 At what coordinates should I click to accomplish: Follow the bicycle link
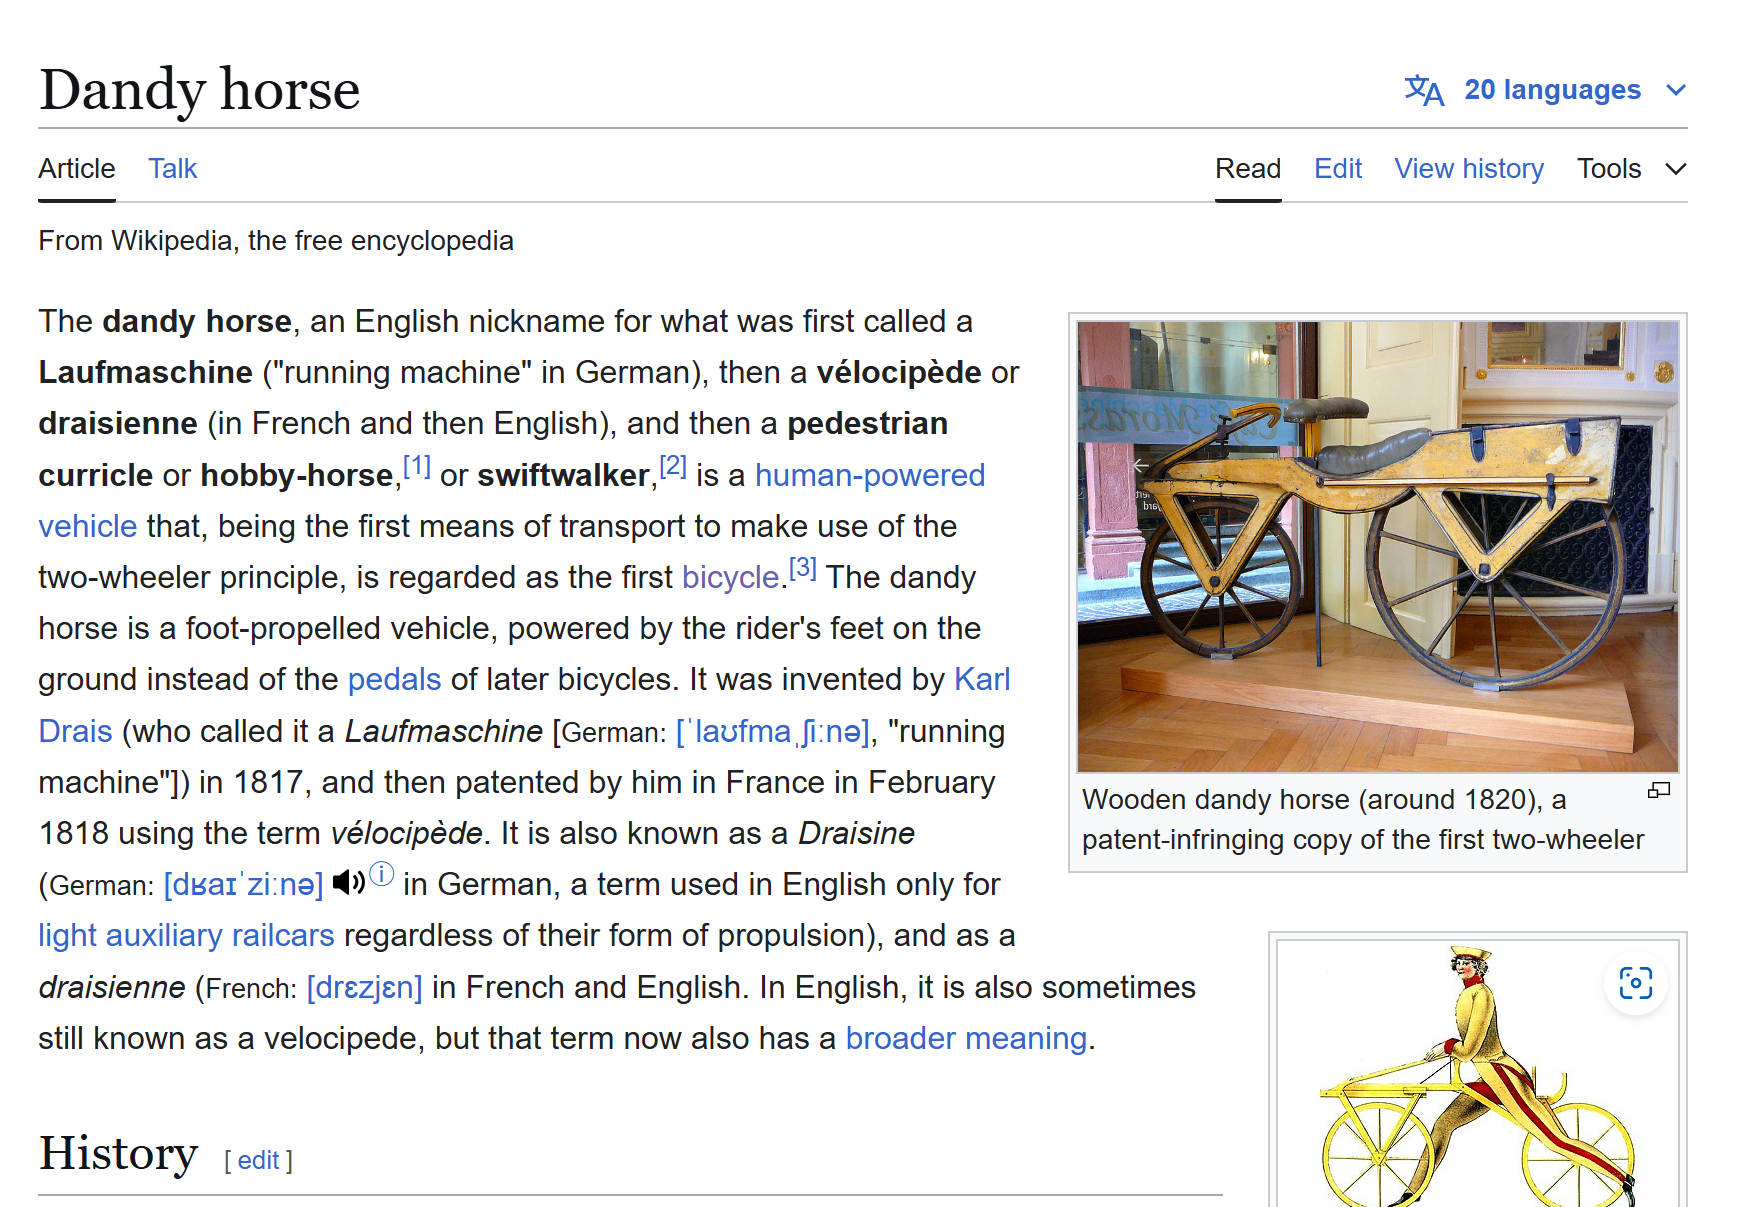pos(729,577)
